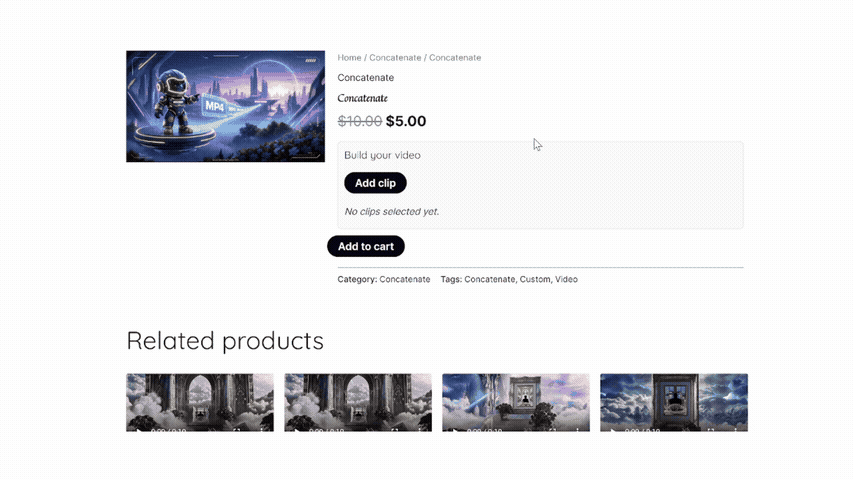Enter fullscreen on the fourth related video
This screenshot has width=853, height=480.
pyautogui.click(x=711, y=430)
